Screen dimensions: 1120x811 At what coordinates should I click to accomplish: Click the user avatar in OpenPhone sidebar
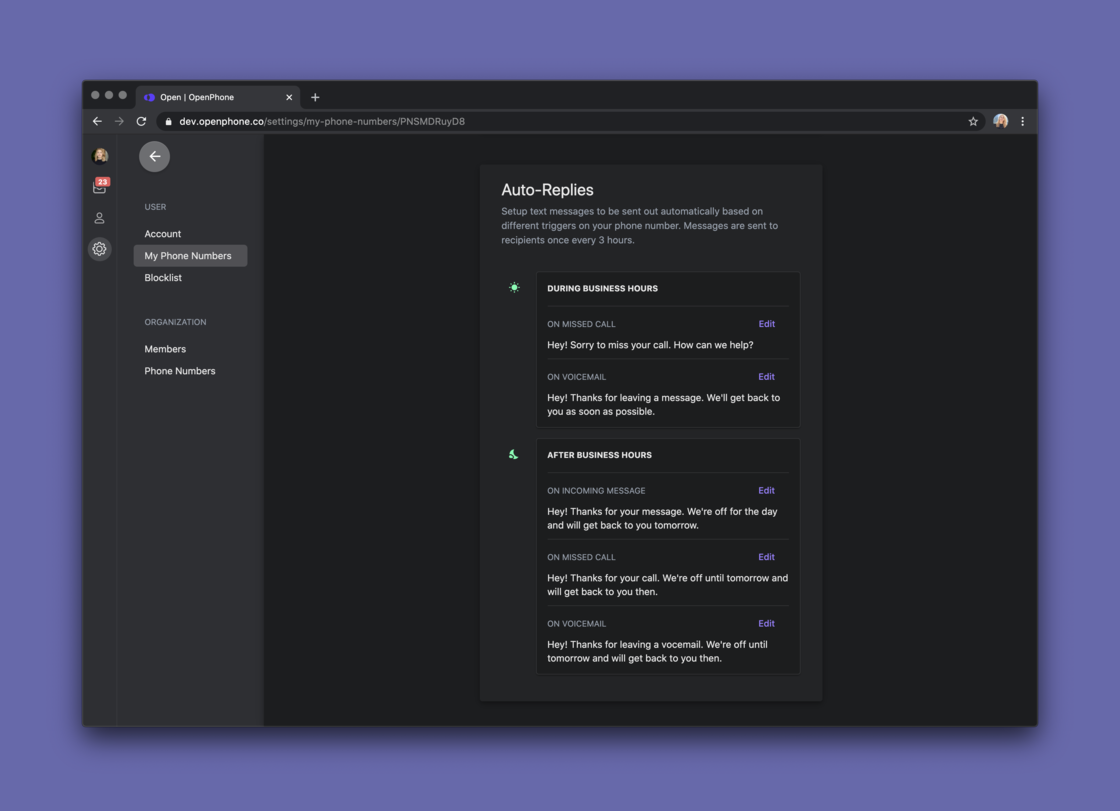click(x=101, y=155)
